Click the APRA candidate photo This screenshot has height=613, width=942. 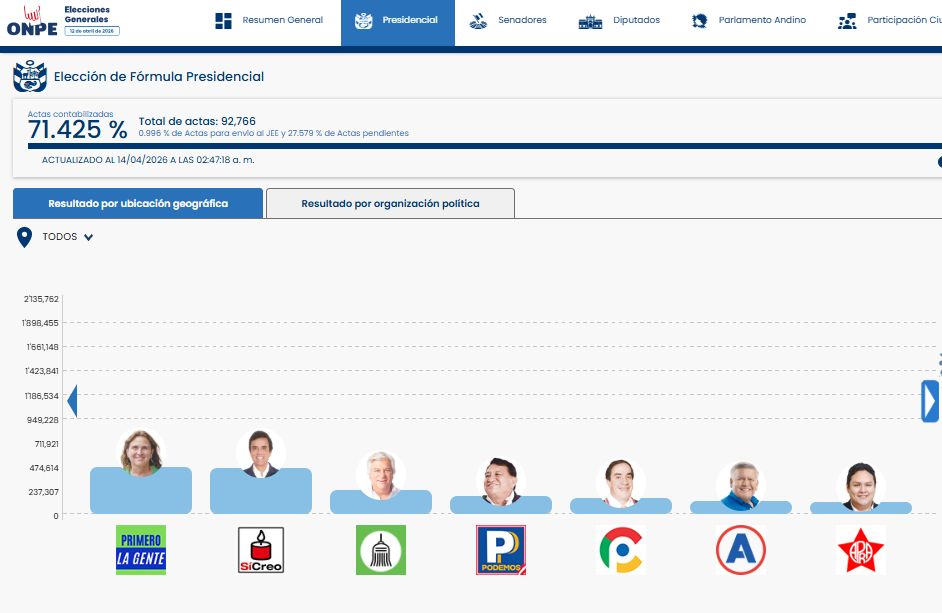[x=861, y=486]
